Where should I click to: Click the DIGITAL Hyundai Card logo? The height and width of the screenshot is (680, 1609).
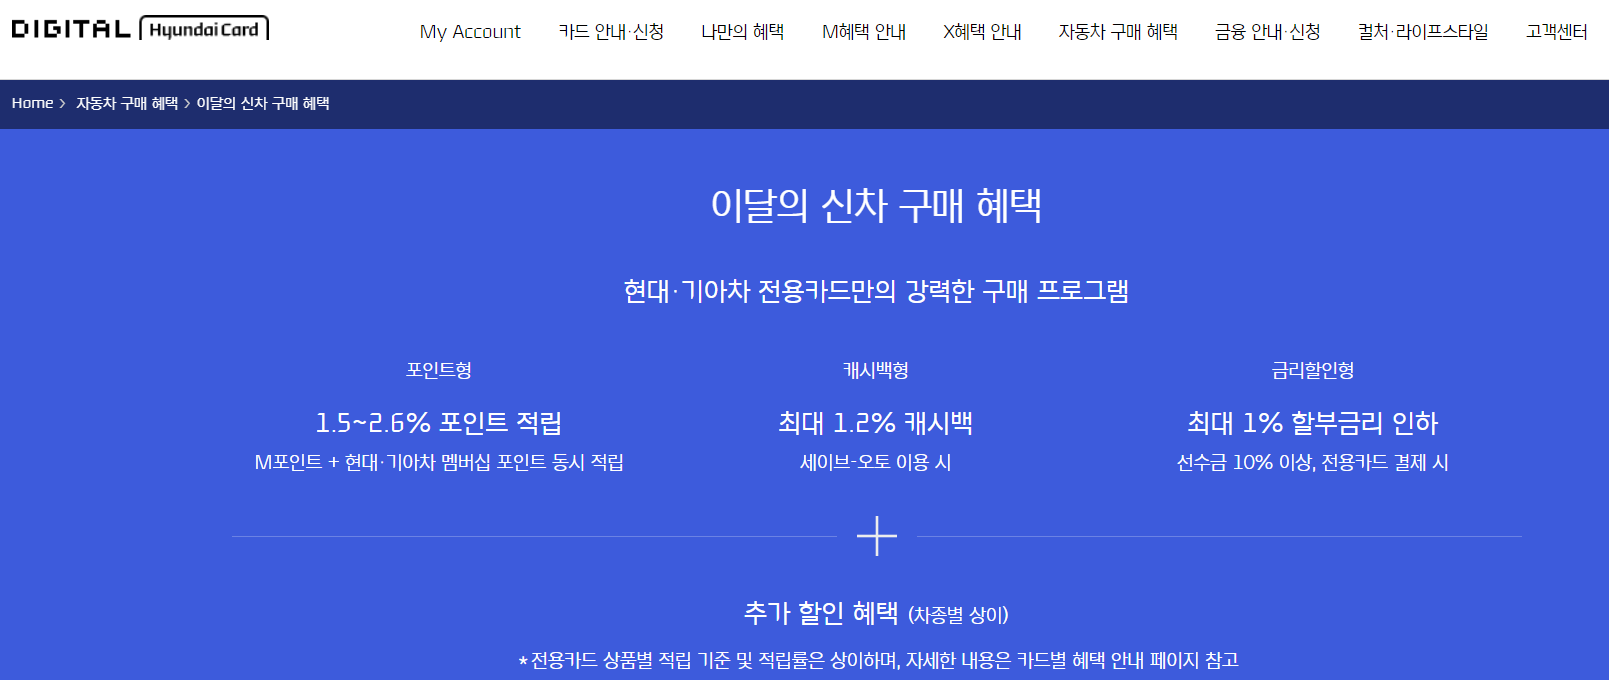[140, 28]
